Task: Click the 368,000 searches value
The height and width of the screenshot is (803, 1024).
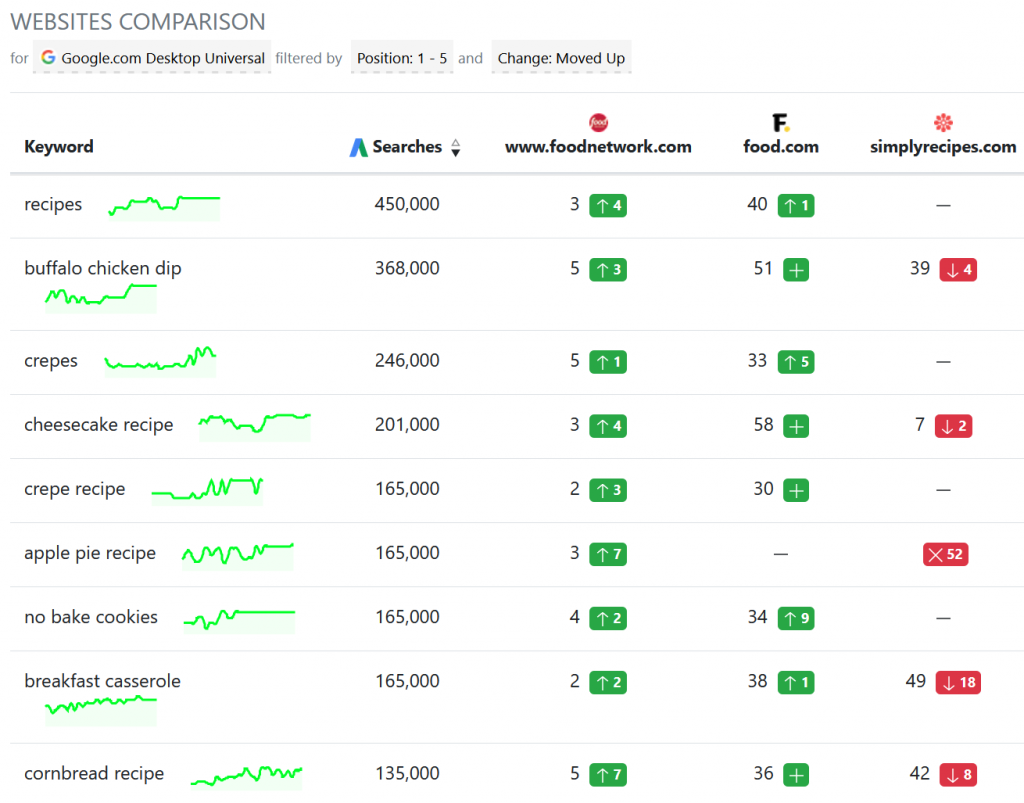Action: (x=407, y=268)
